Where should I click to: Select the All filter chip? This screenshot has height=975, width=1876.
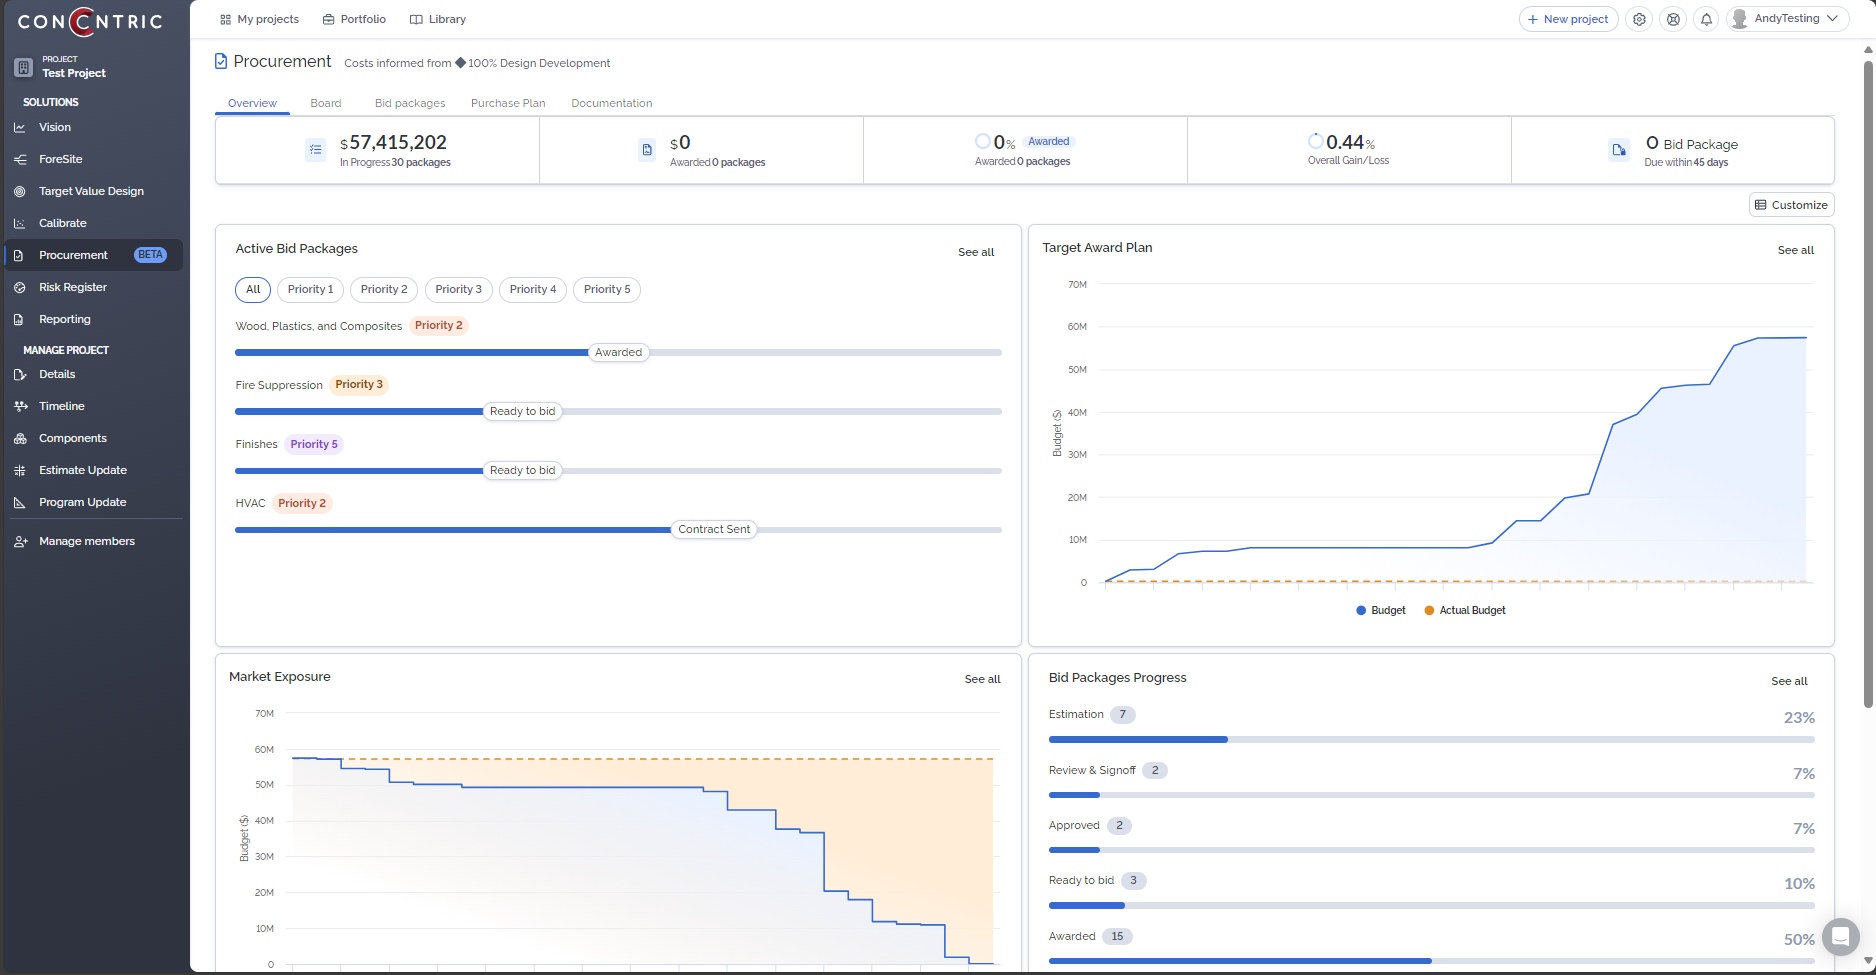[253, 290]
